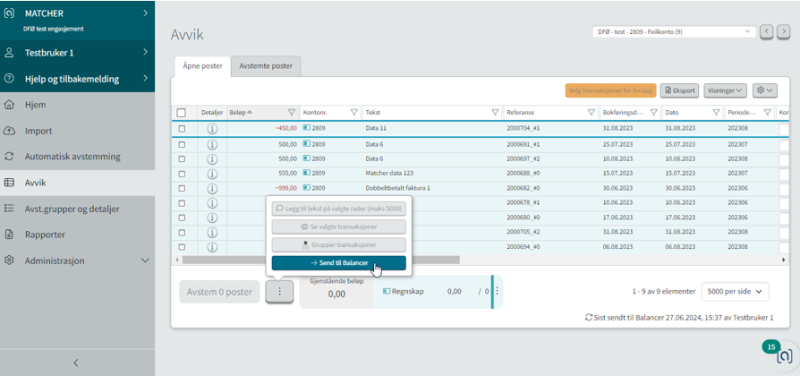Open the 5000 per side dropdown
Screen dimensions: 800x376
point(735,291)
